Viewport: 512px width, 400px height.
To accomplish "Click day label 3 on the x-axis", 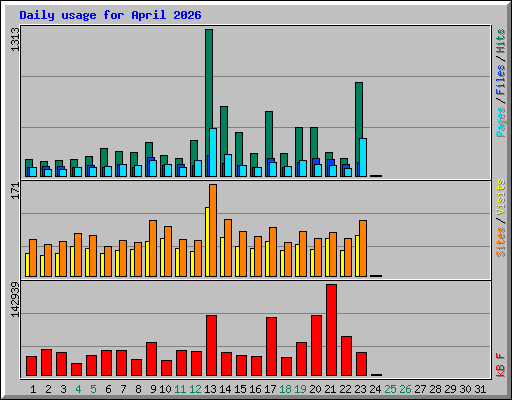I will tap(63, 389).
